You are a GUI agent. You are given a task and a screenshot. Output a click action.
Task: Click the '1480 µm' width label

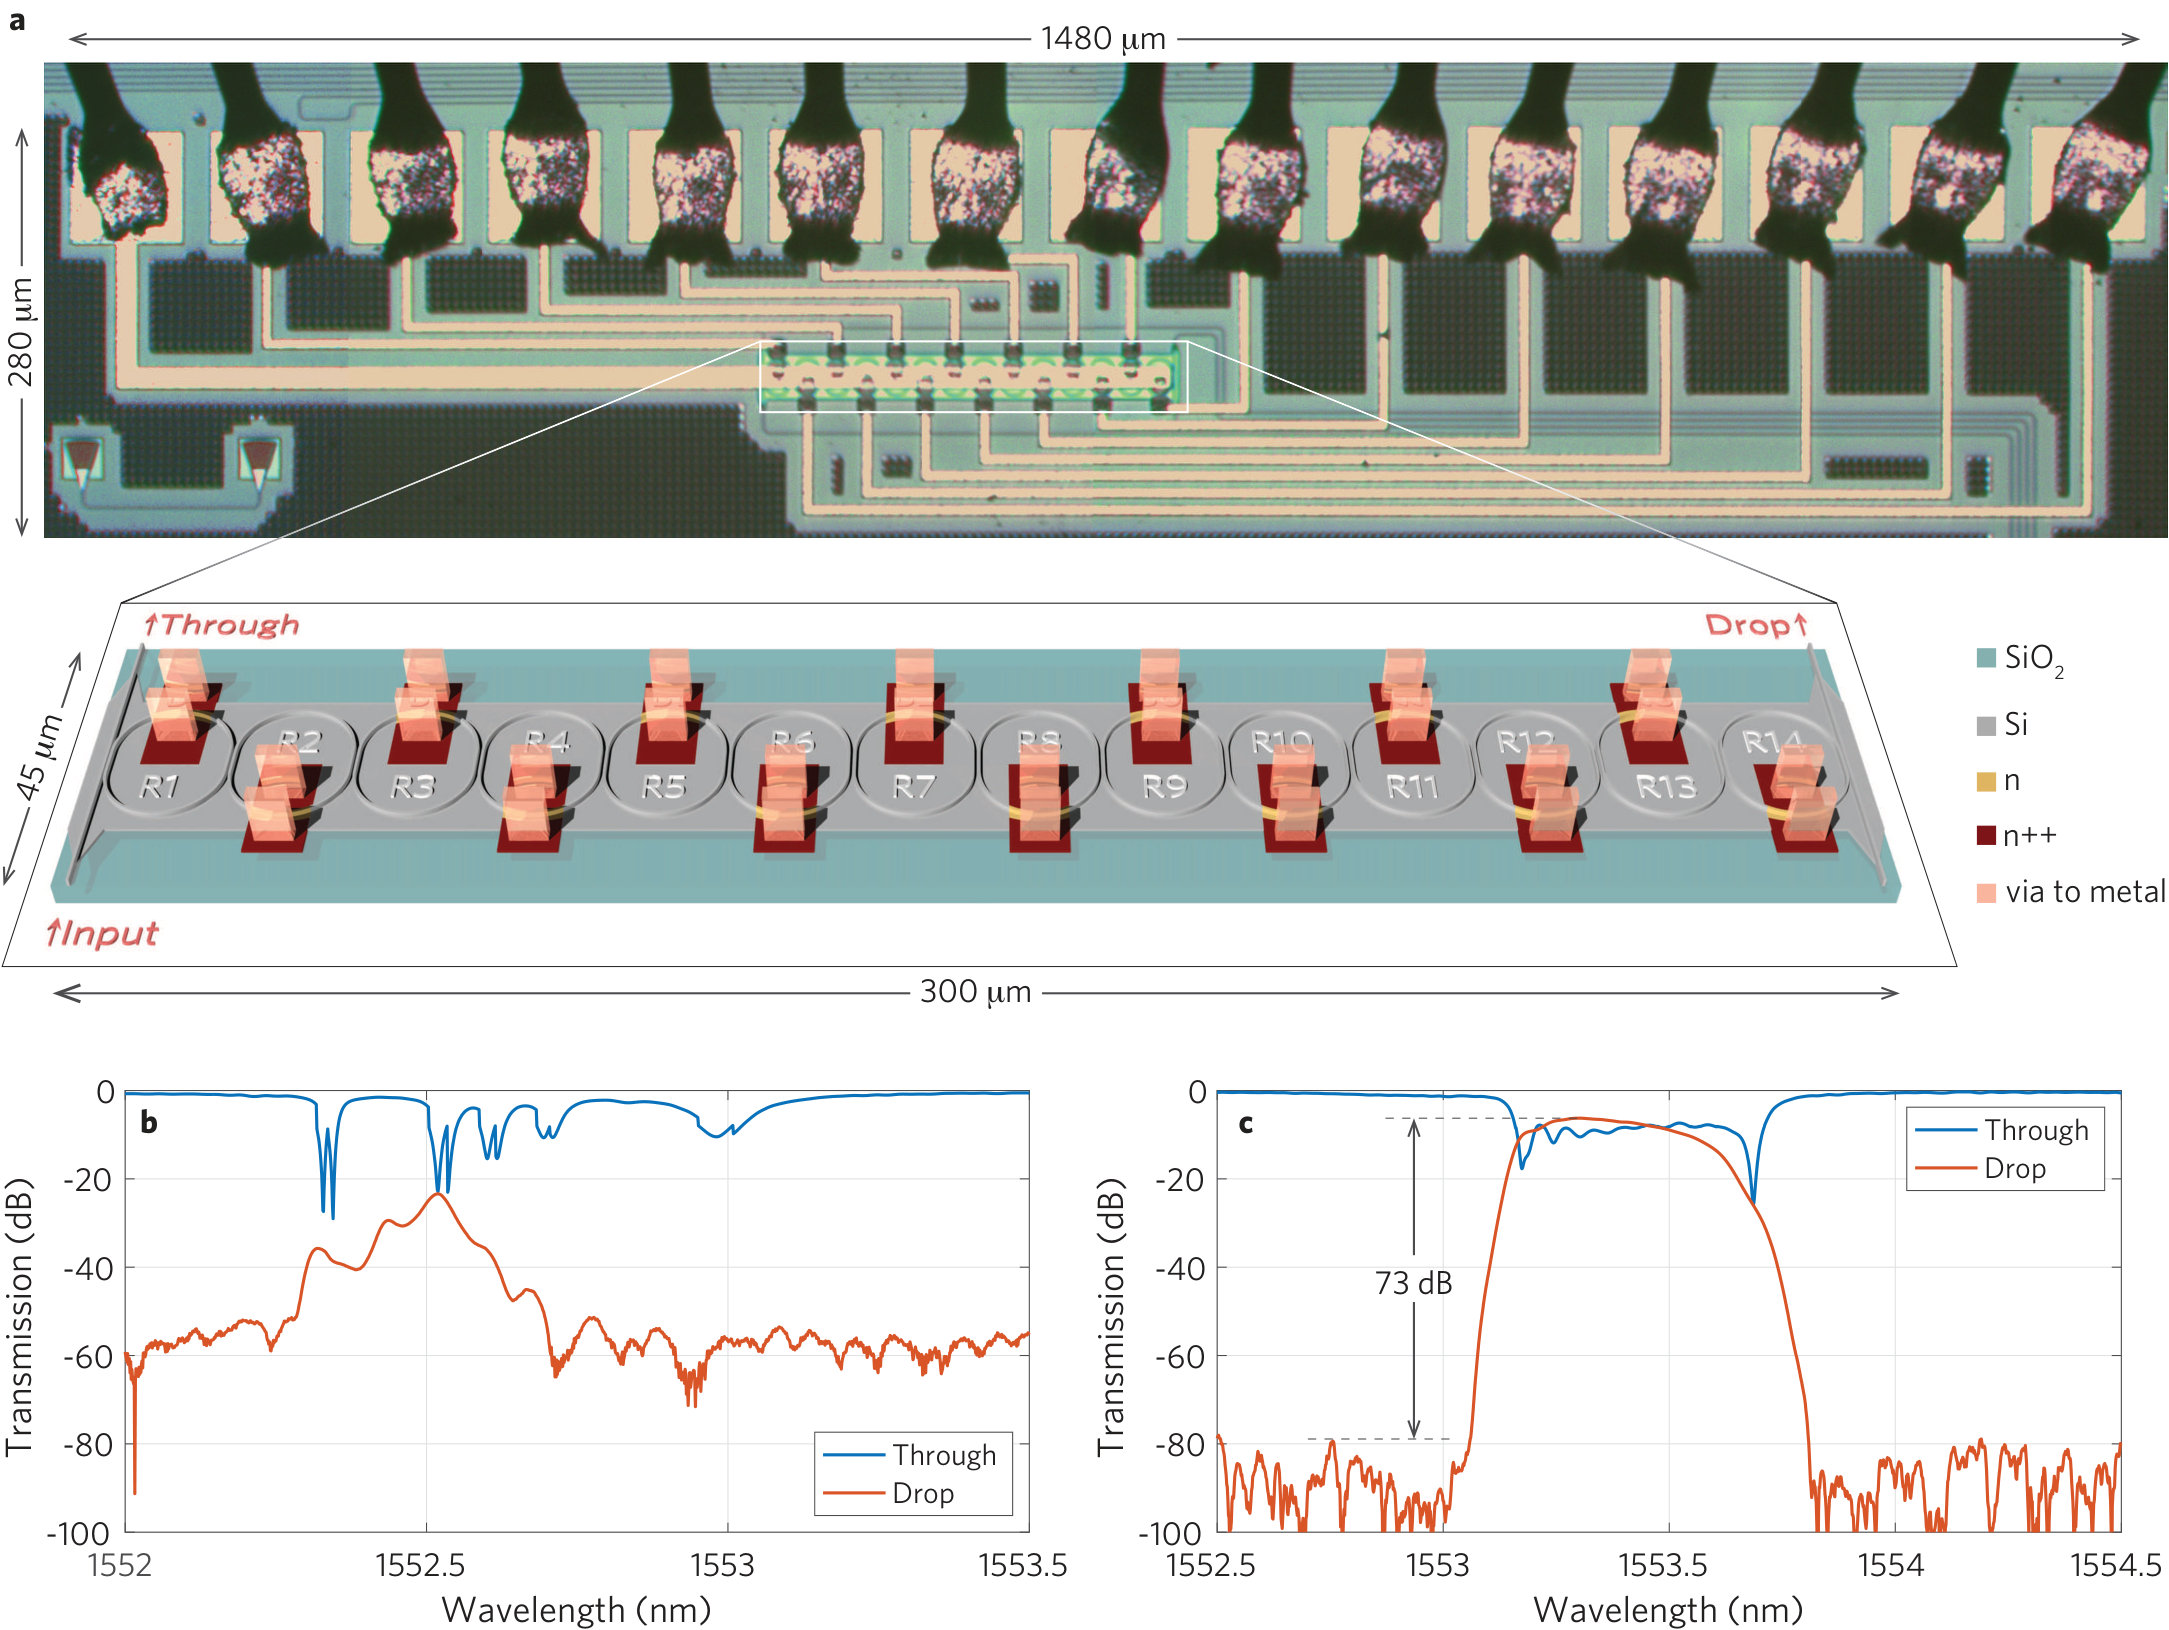[1103, 38]
